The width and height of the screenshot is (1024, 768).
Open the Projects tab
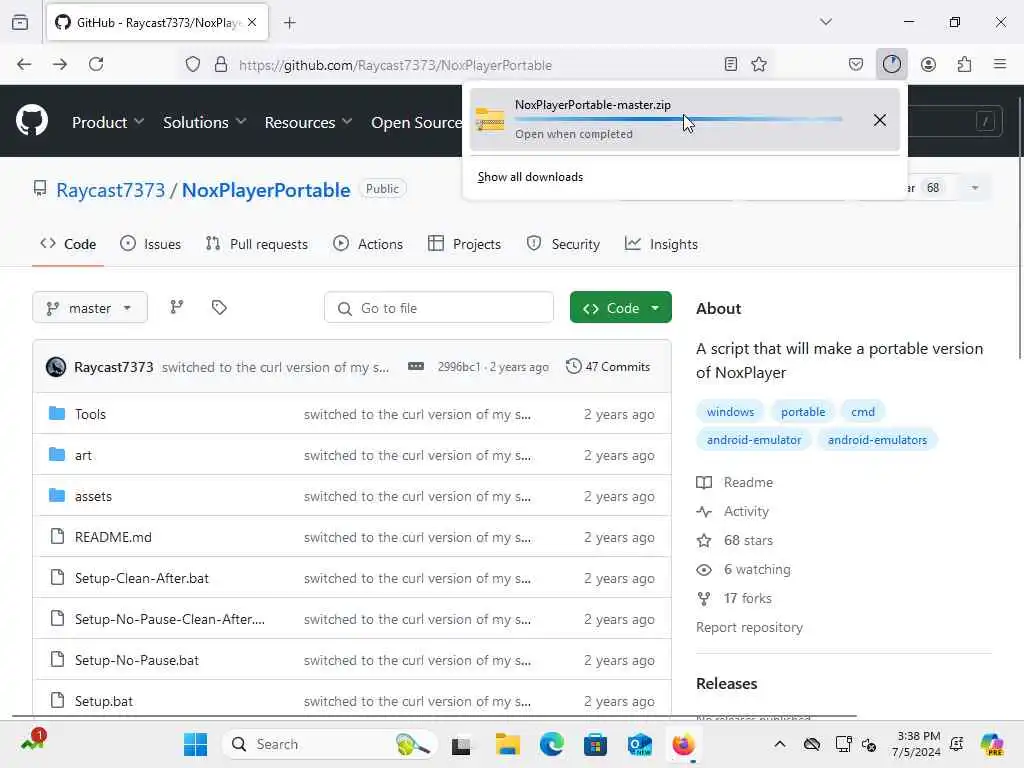[x=464, y=244]
